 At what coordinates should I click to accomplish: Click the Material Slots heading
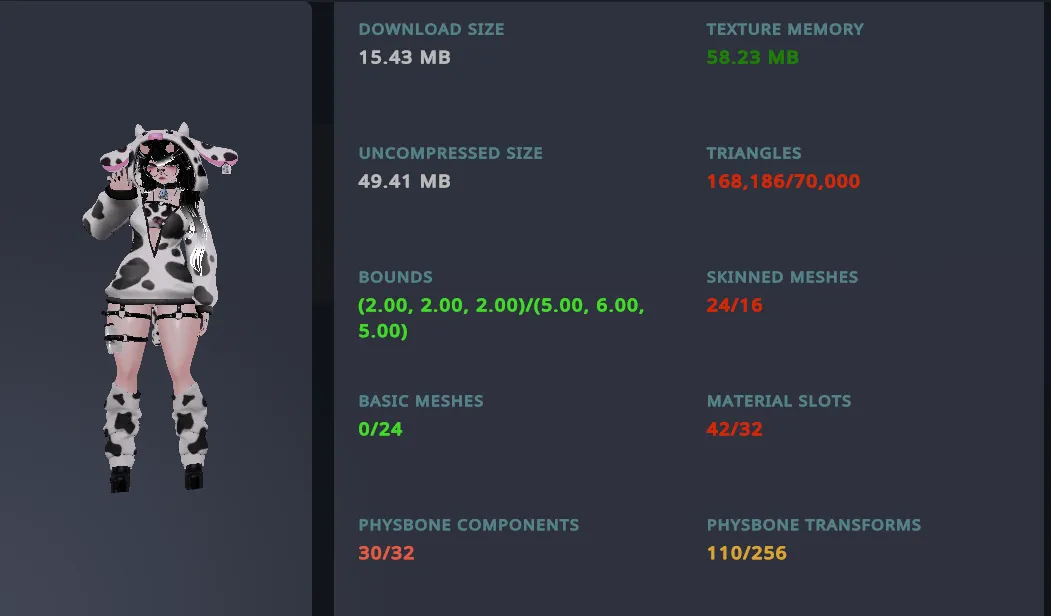click(778, 402)
